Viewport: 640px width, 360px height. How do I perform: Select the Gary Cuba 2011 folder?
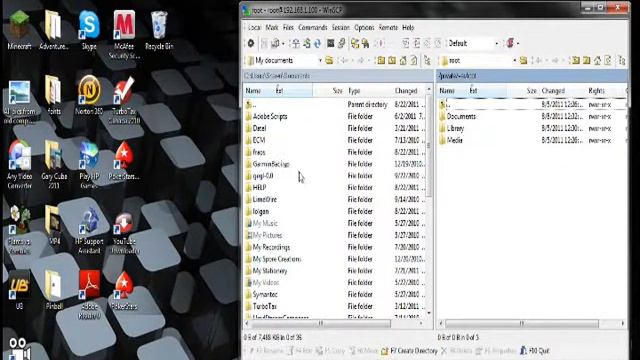pos(54,165)
